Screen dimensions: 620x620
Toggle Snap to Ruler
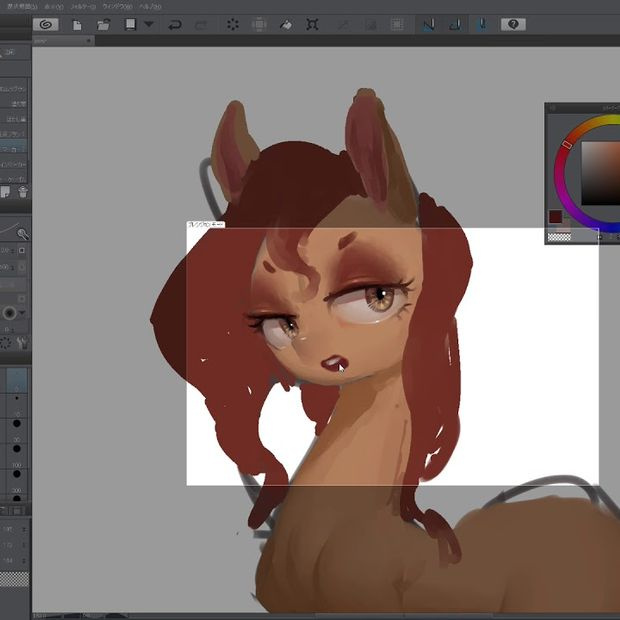429,25
